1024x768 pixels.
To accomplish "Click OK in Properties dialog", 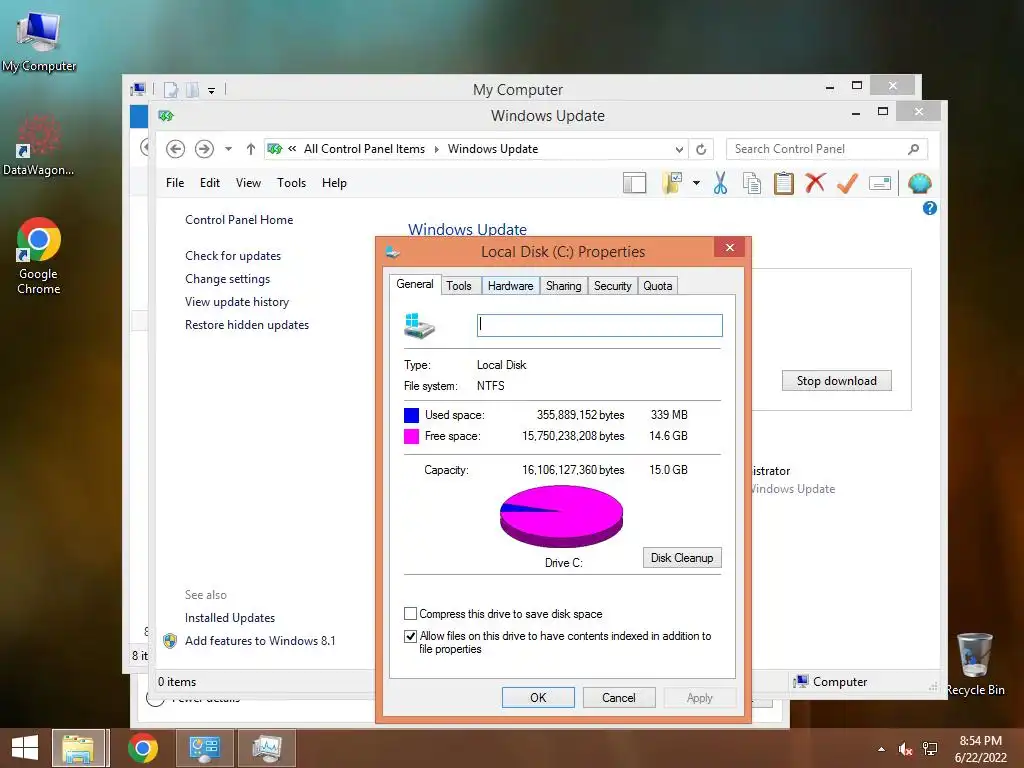I will pyautogui.click(x=538, y=697).
